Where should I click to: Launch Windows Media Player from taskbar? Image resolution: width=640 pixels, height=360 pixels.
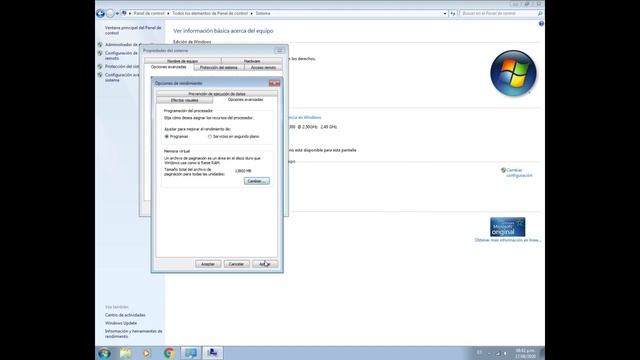click(x=147, y=353)
